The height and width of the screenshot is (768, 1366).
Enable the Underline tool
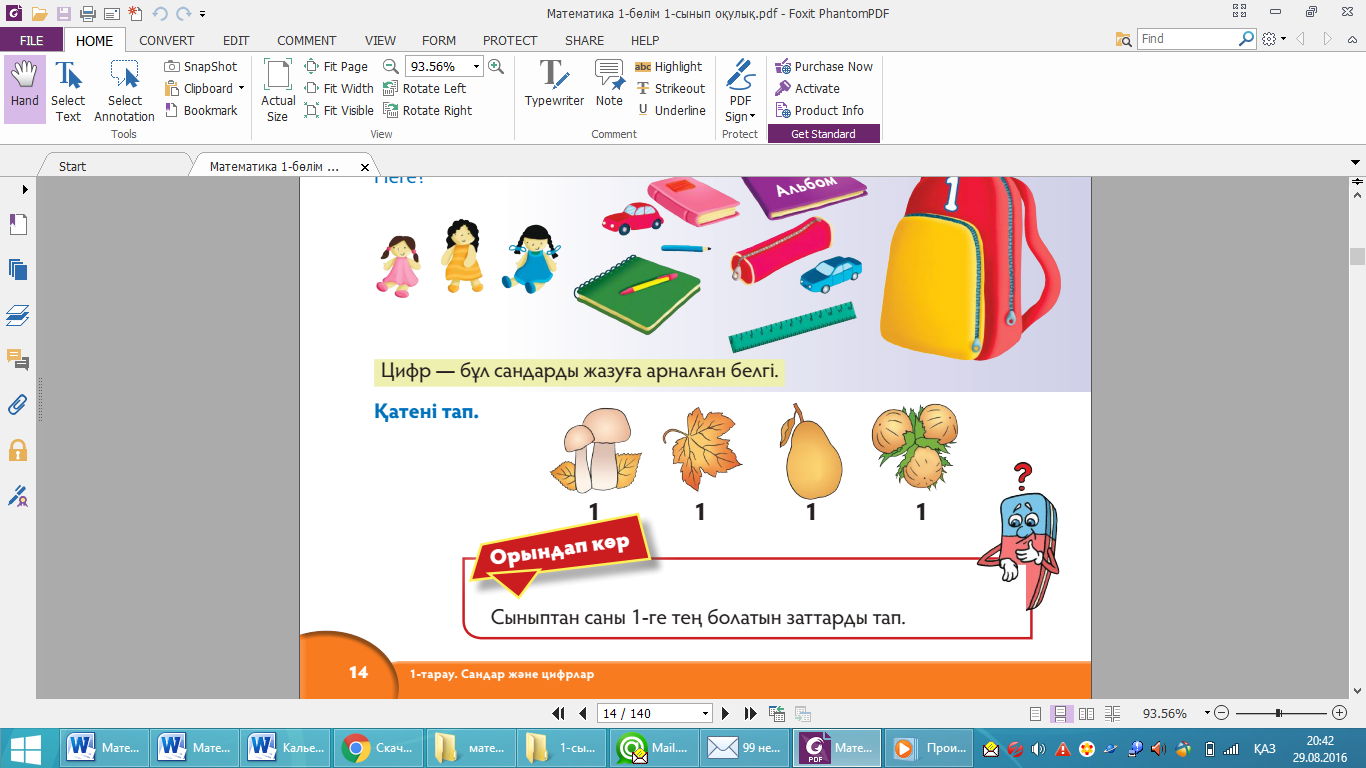point(670,110)
